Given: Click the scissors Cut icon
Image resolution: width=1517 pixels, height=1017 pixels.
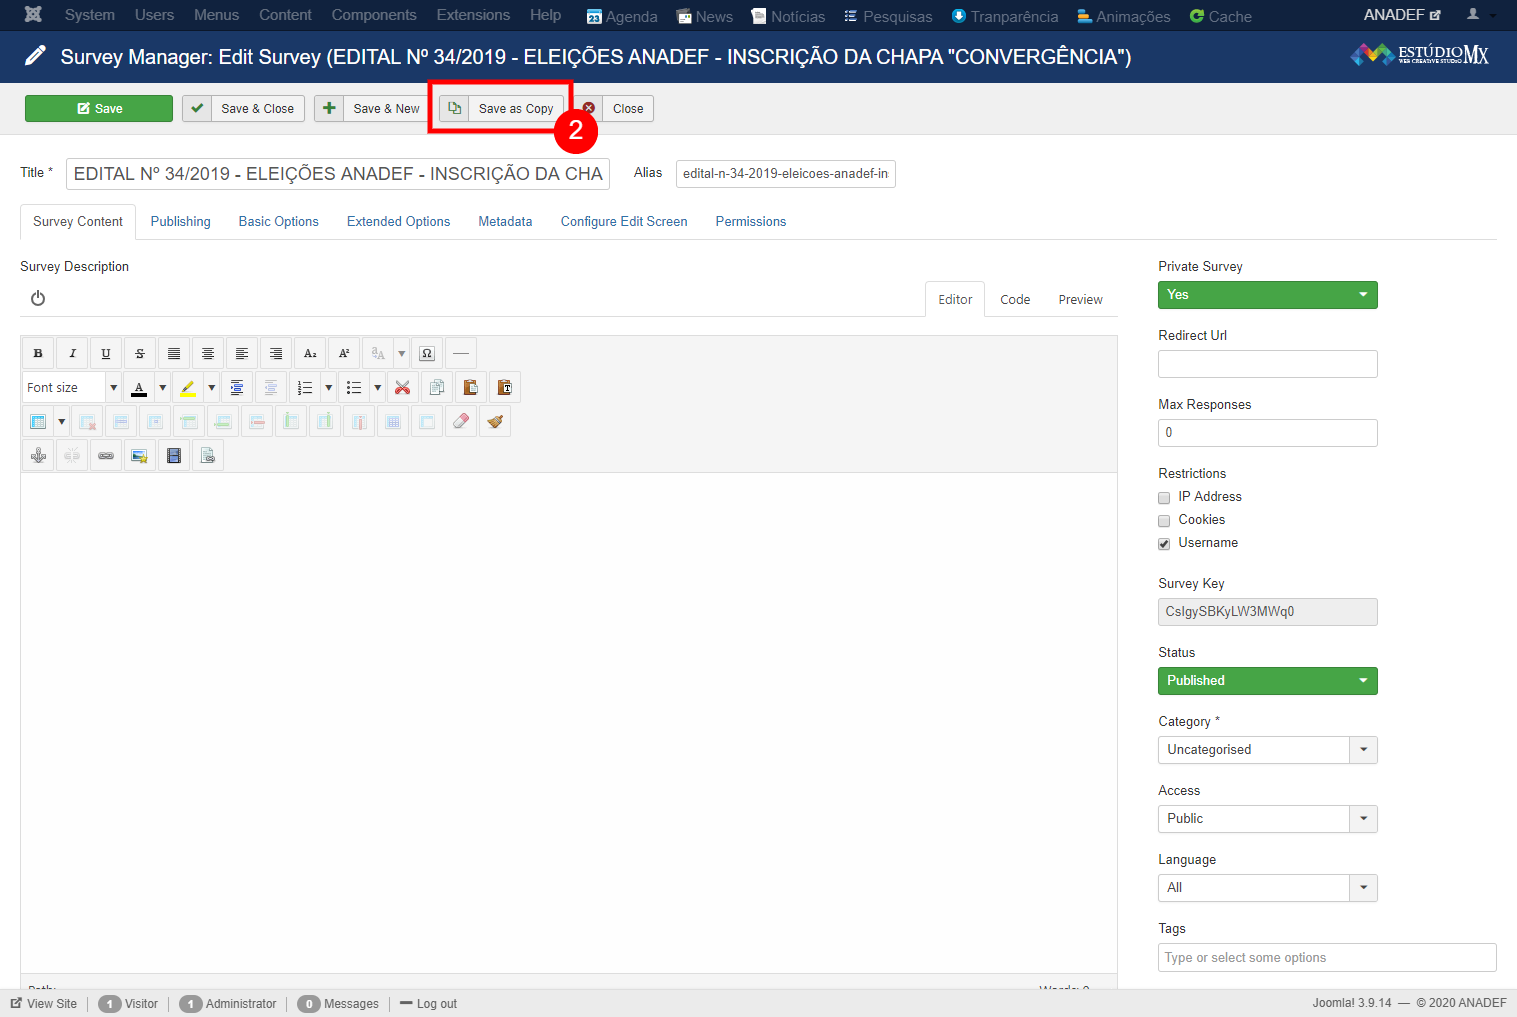Looking at the screenshot, I should click(403, 388).
